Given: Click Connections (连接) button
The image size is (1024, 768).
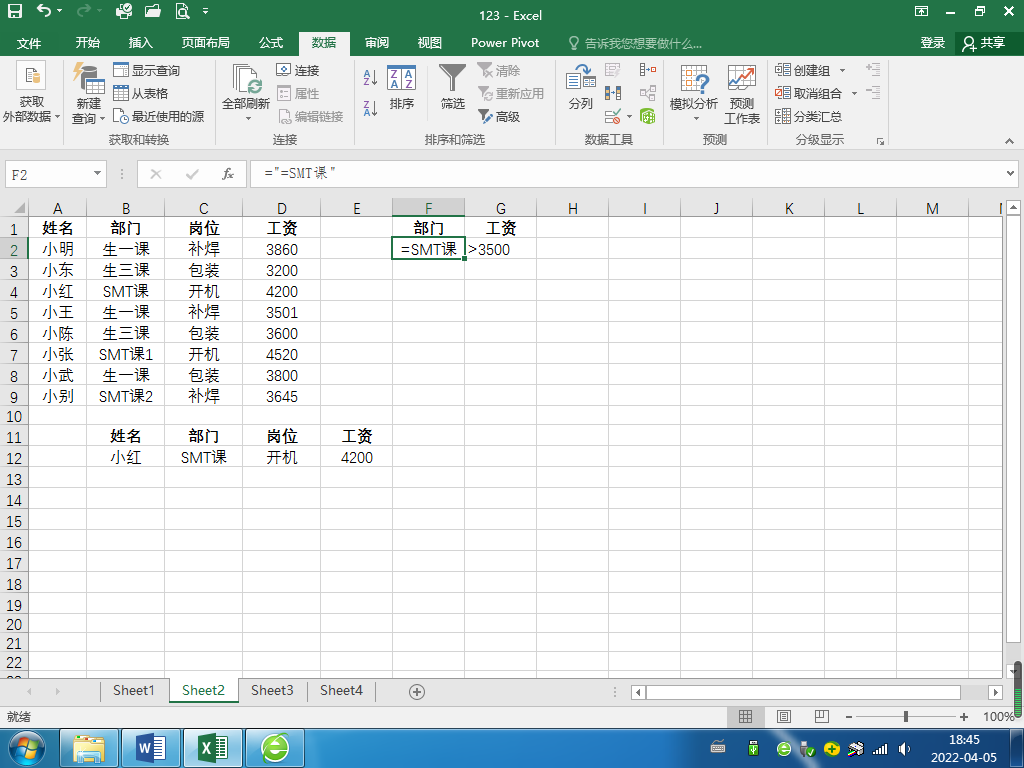Looking at the screenshot, I should 298,70.
